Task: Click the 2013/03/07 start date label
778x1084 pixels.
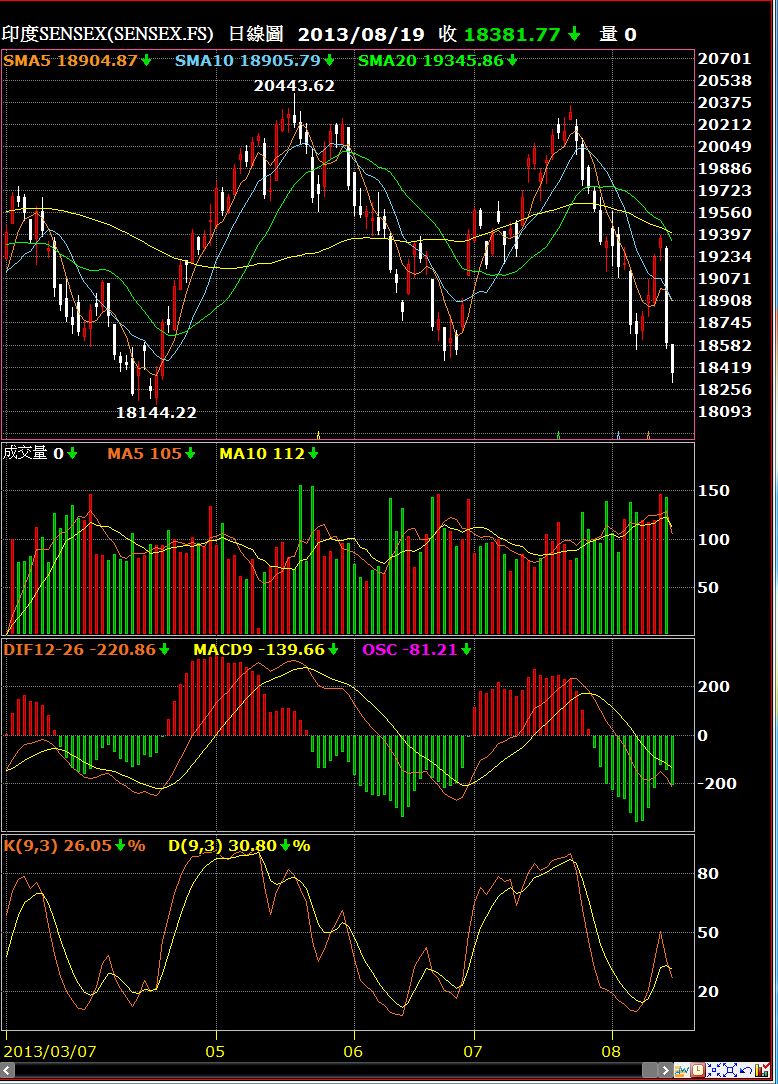Action: pos(50,1052)
